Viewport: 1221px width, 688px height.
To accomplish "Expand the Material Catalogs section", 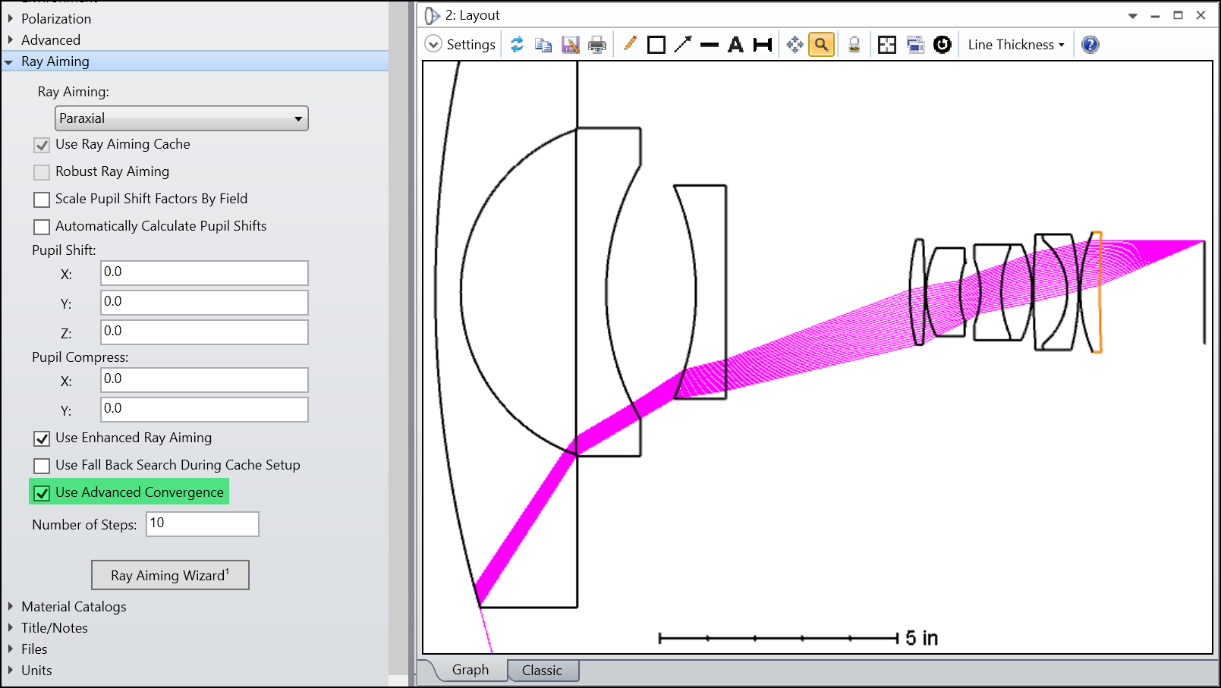I will (10, 606).
